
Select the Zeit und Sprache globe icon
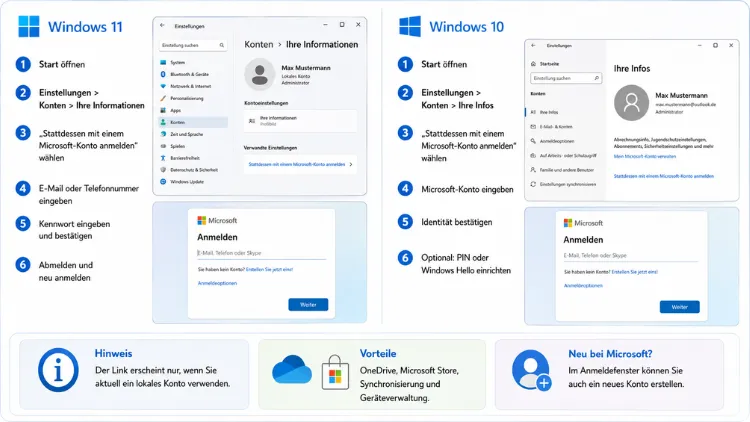(163, 134)
